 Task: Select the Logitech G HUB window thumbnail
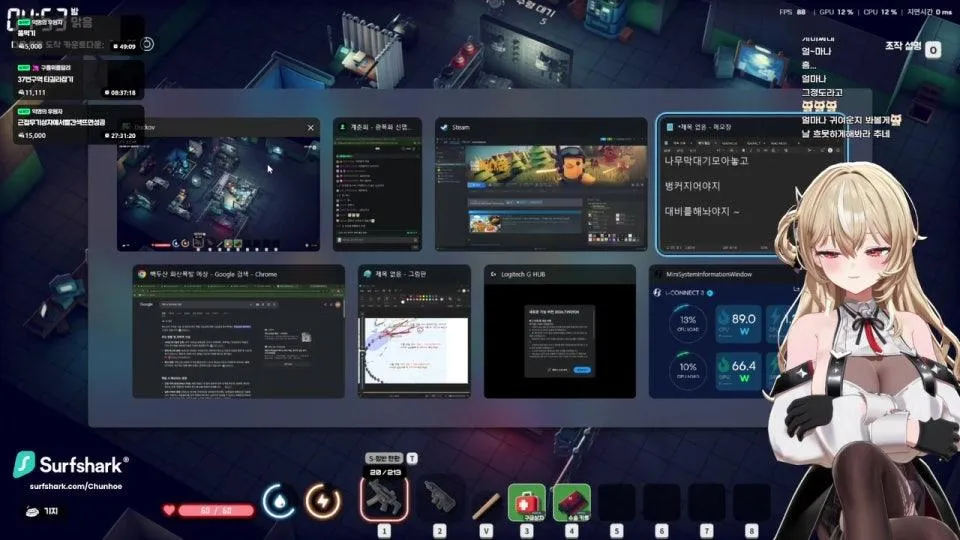point(560,331)
